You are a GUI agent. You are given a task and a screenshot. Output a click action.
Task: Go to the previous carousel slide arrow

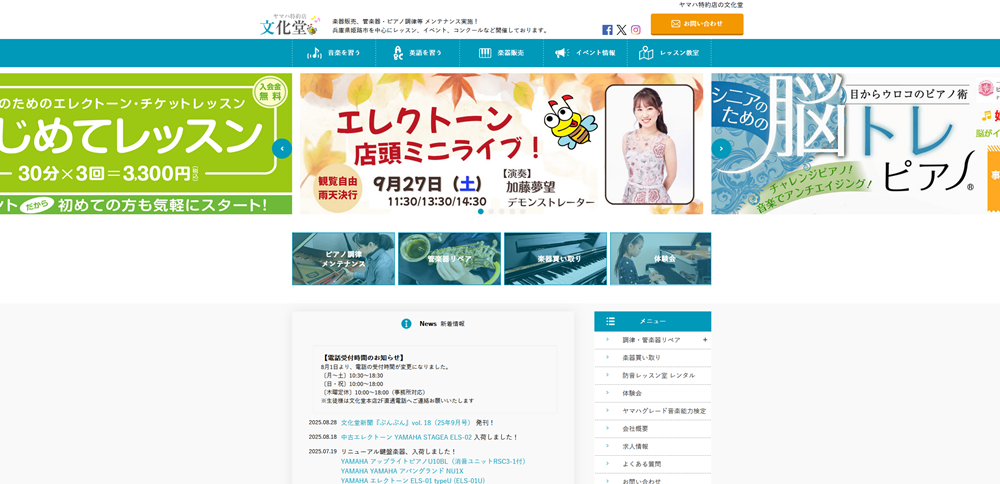[282, 149]
